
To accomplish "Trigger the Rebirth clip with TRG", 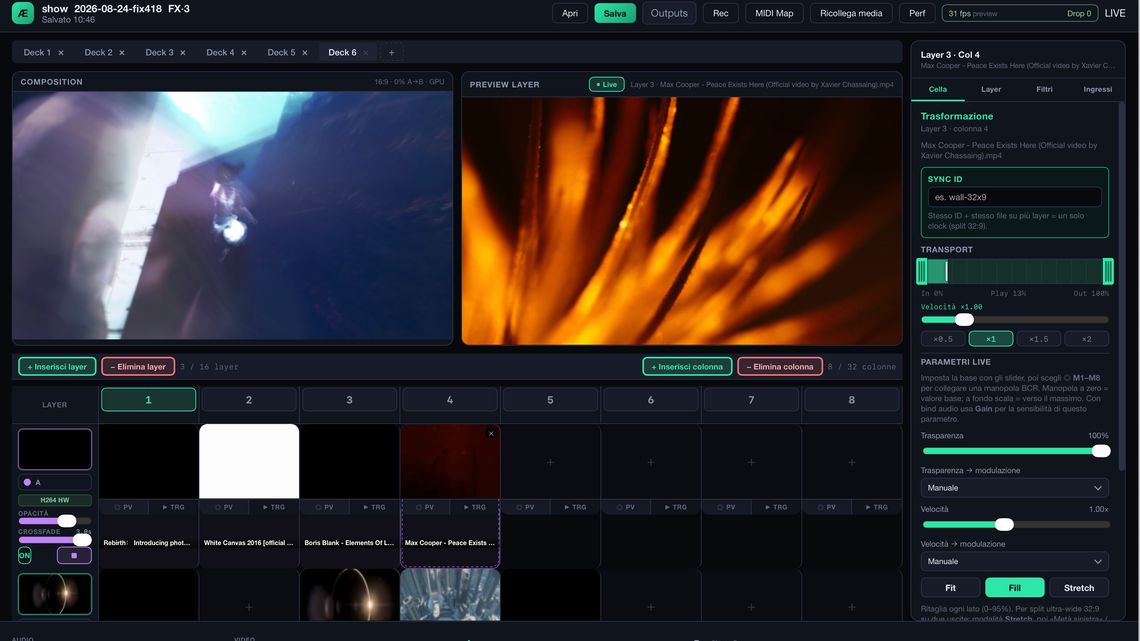I will click(173, 507).
